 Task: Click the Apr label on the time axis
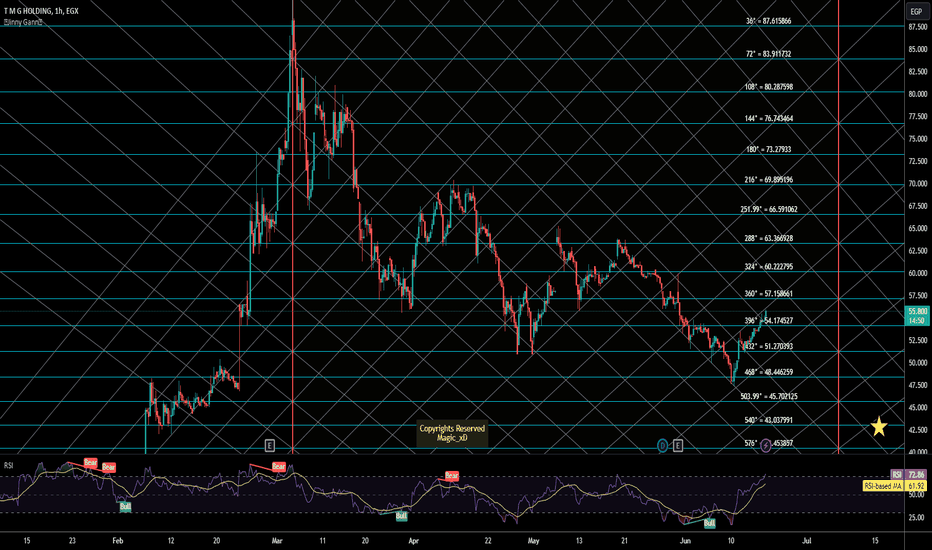click(x=414, y=541)
